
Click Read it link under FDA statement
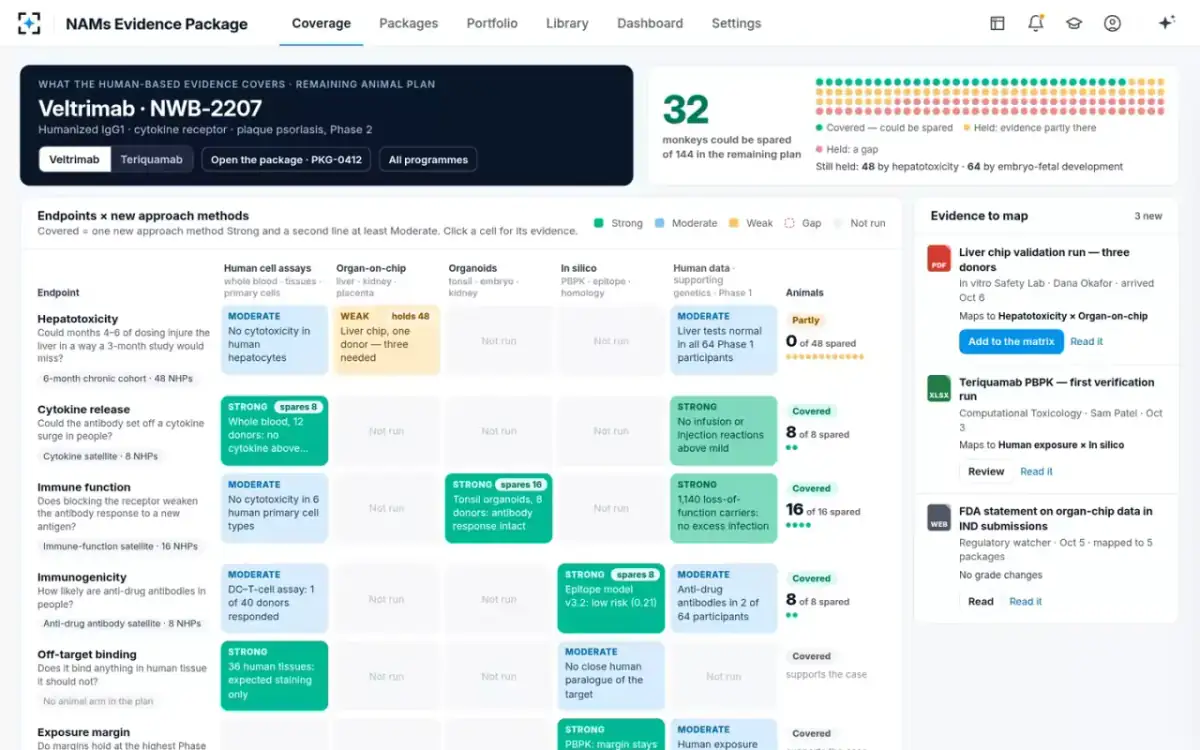click(x=1025, y=601)
